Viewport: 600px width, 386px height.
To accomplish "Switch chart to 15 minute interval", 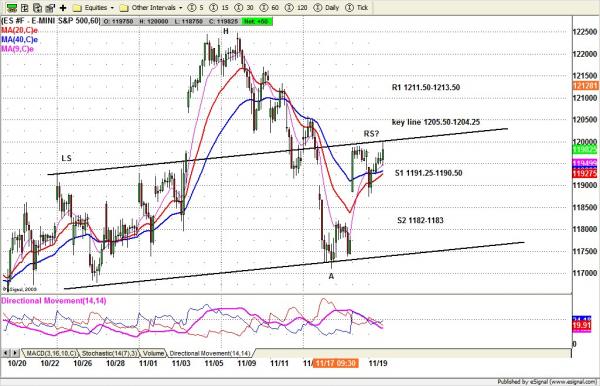I will pyautogui.click(x=219, y=8).
